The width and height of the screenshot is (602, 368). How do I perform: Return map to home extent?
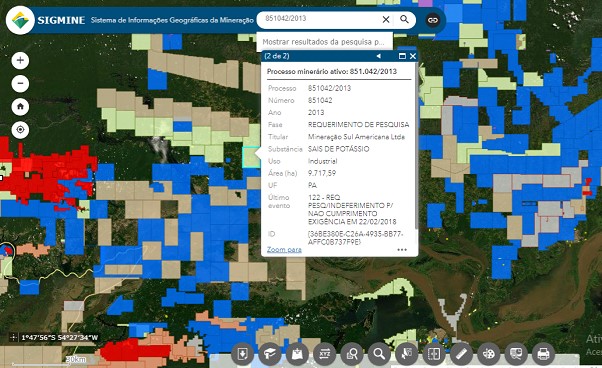20,106
